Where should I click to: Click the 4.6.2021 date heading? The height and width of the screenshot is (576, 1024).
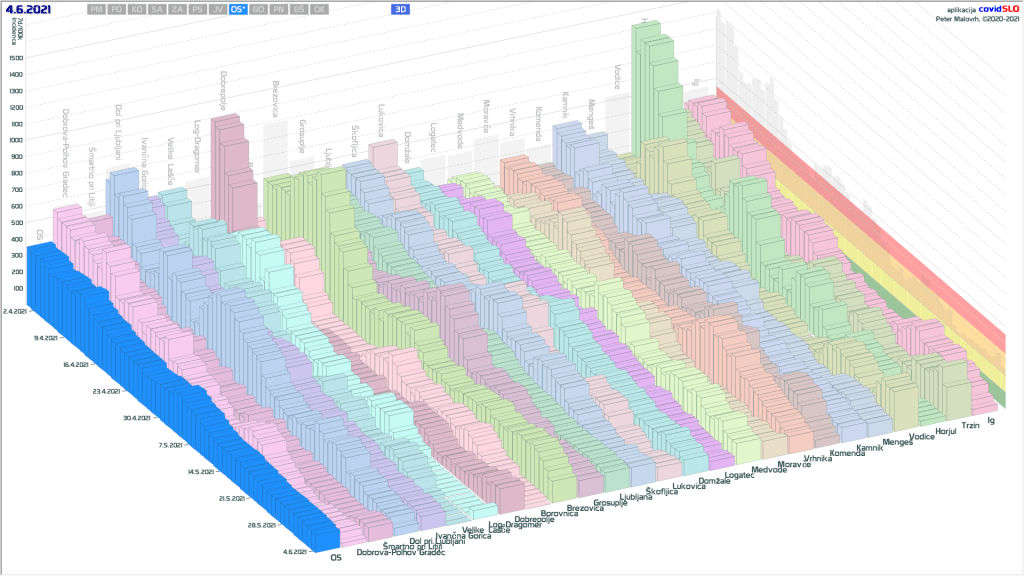pos(27,9)
